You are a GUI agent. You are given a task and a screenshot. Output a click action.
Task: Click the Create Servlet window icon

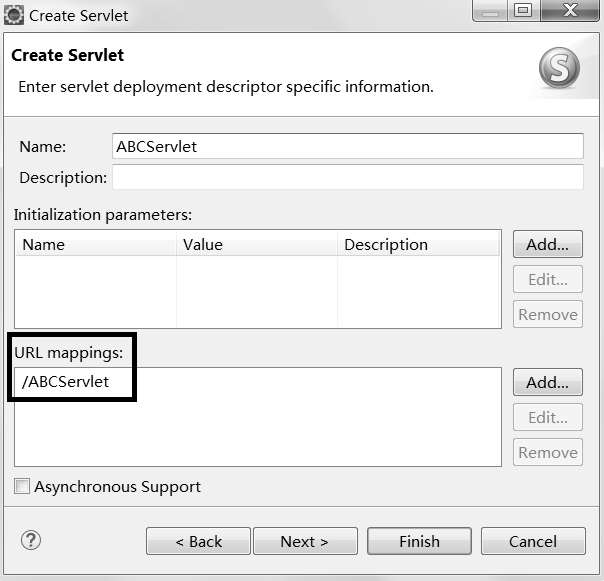point(14,15)
